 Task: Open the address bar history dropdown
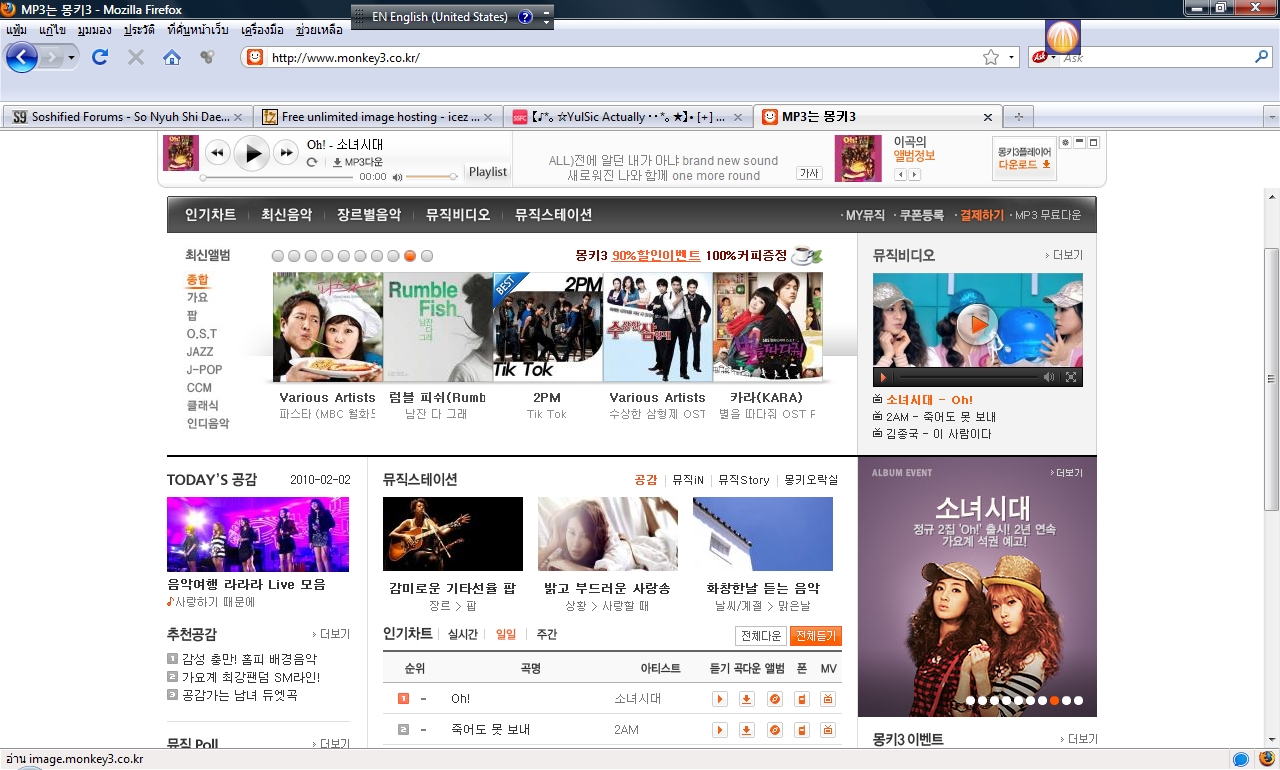(1011, 58)
